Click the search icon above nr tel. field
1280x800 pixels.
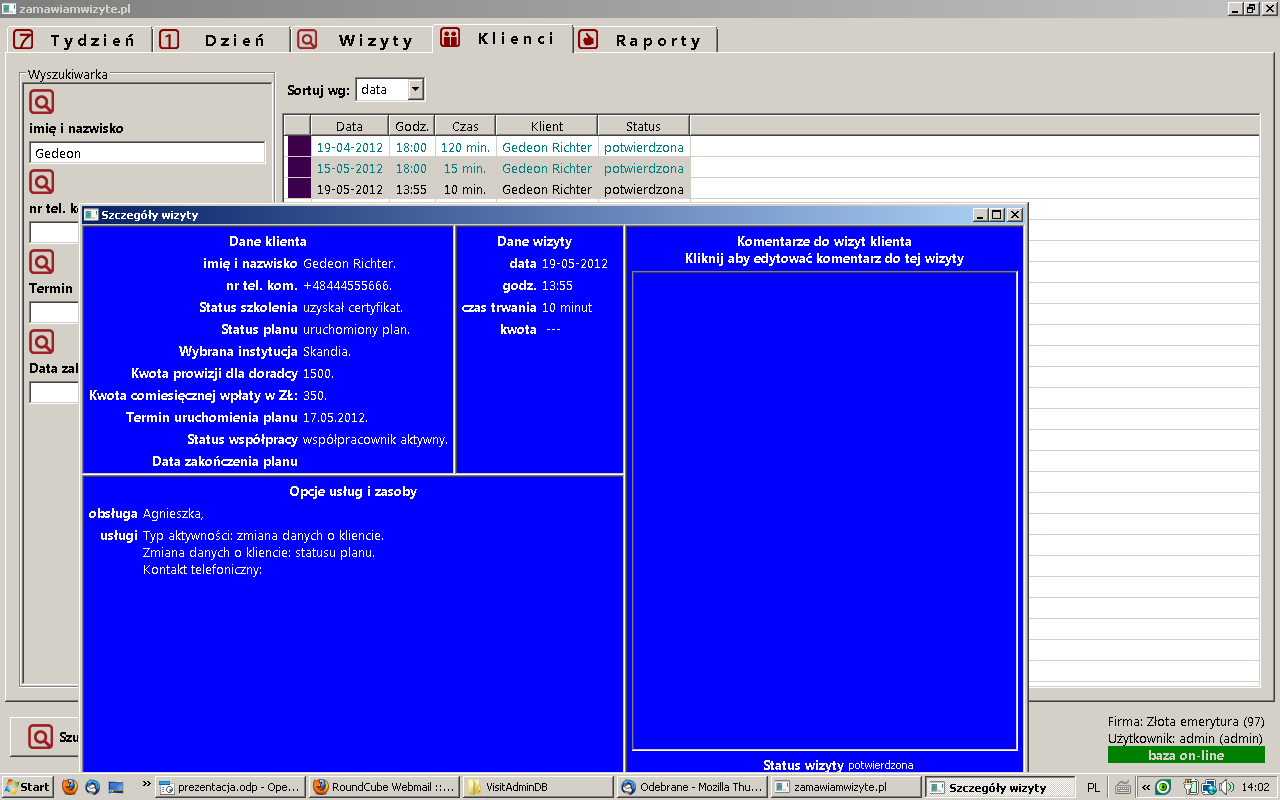[x=41, y=182]
